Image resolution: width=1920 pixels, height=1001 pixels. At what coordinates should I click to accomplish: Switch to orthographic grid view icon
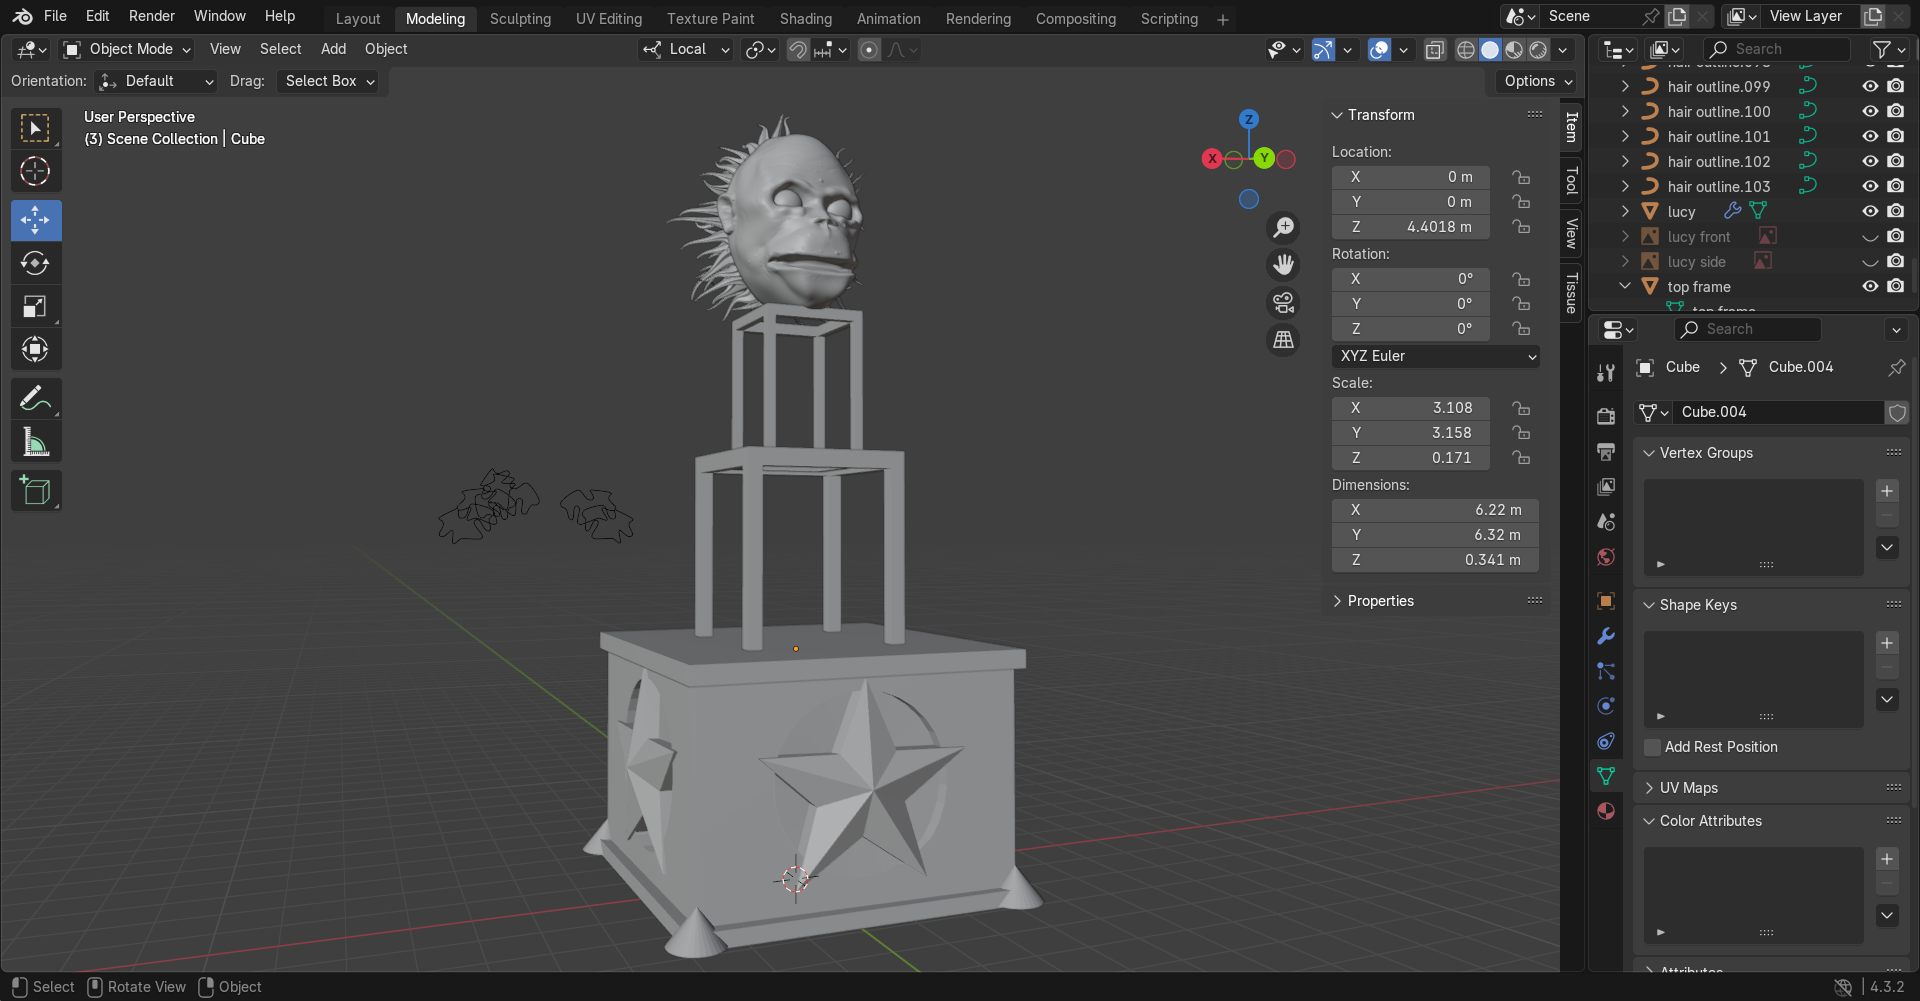(x=1283, y=340)
